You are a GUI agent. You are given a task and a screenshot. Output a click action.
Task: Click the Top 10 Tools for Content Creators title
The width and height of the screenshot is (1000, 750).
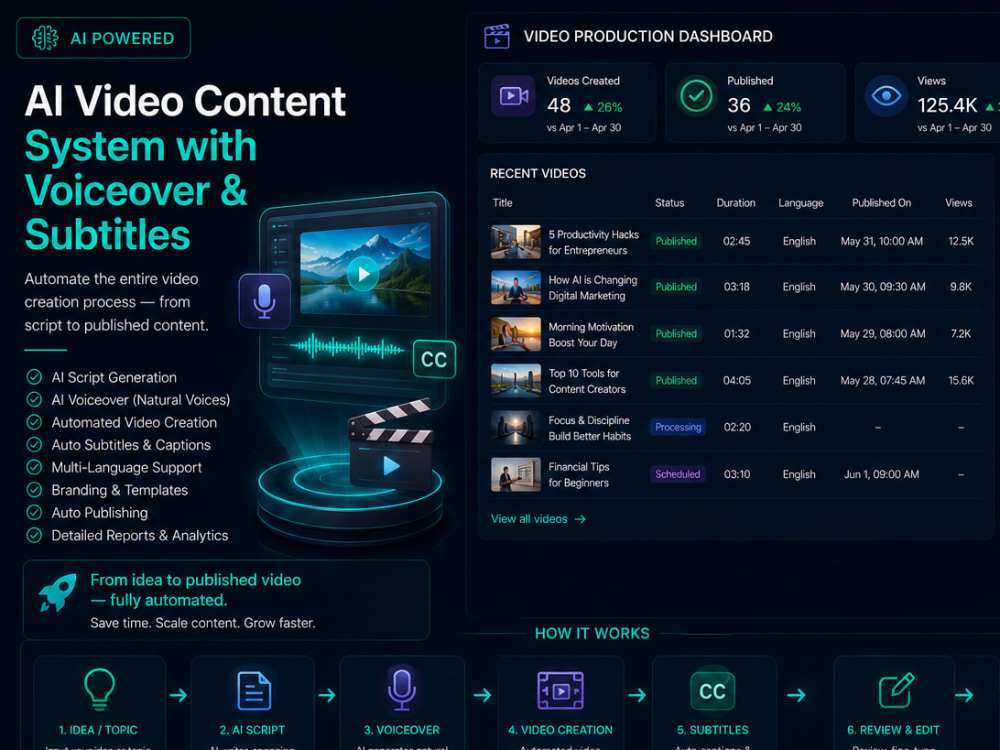587,381
